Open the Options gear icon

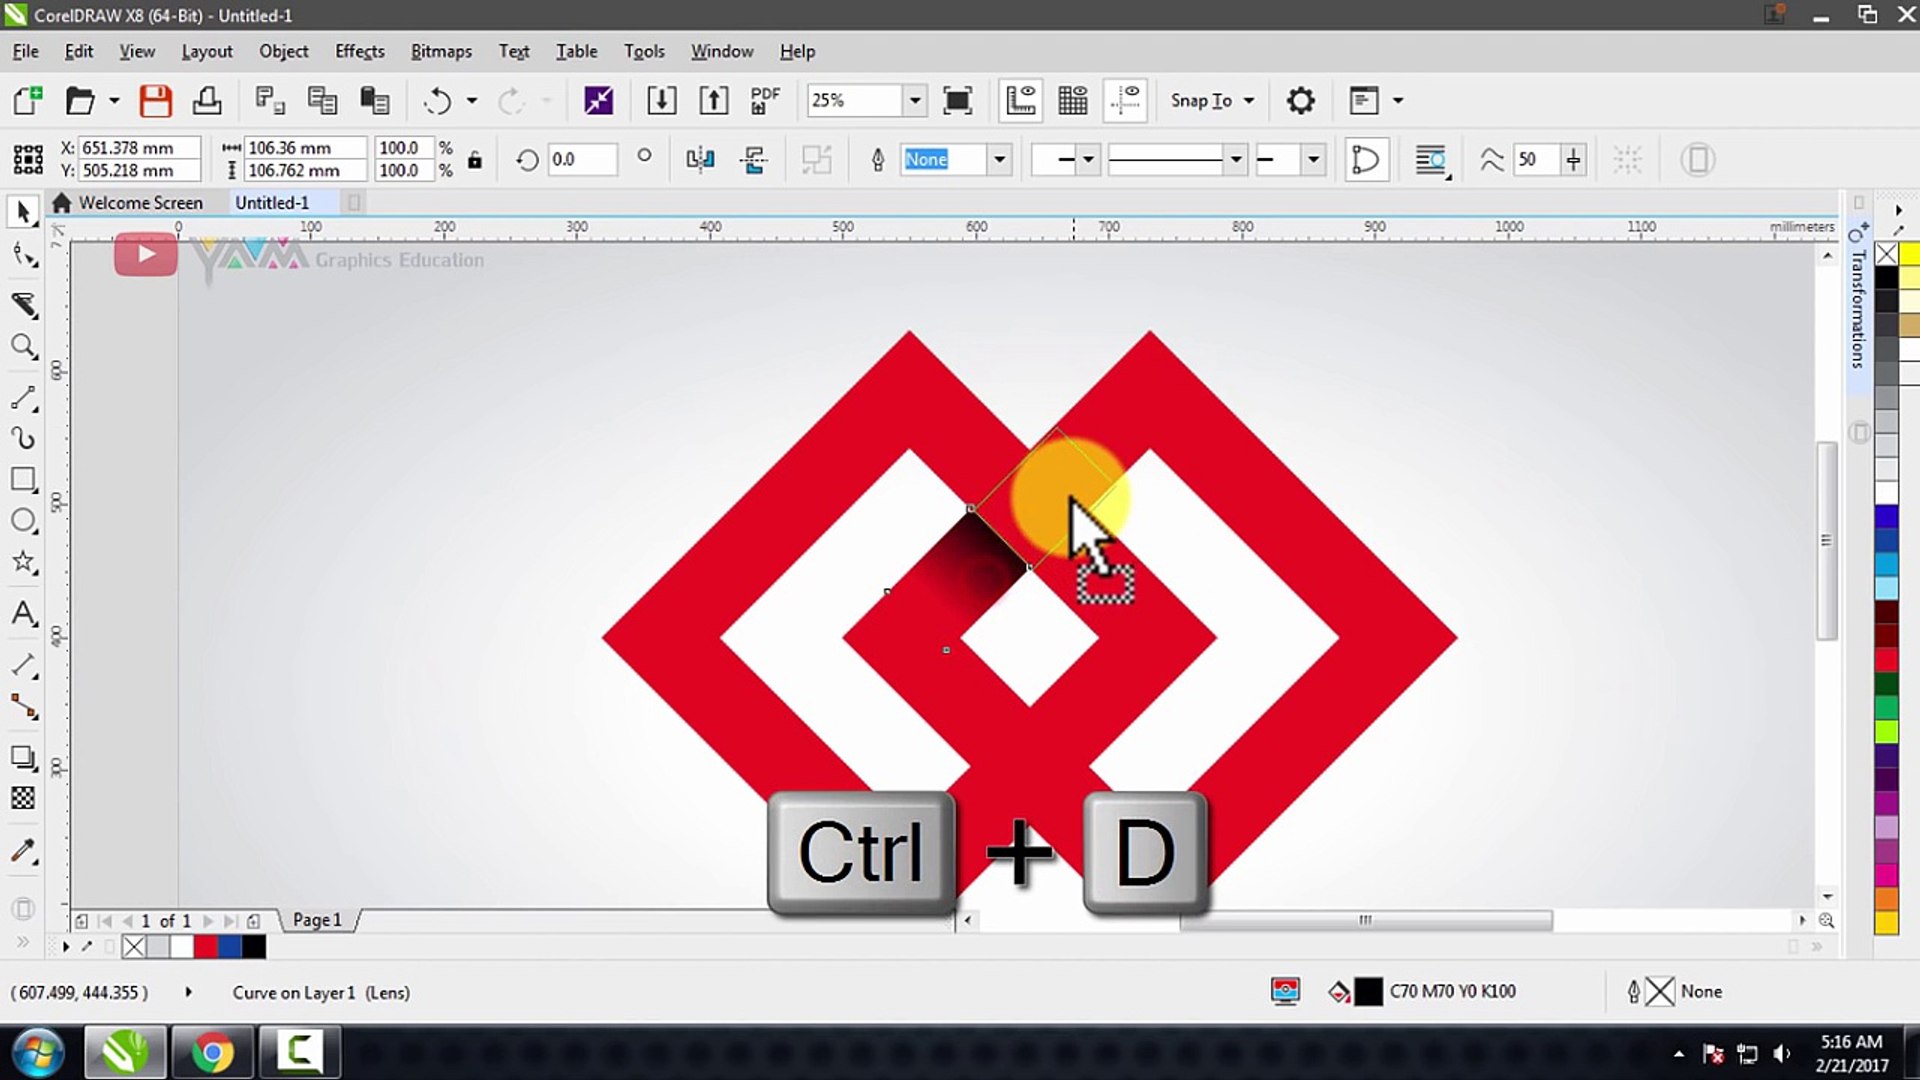[1300, 101]
